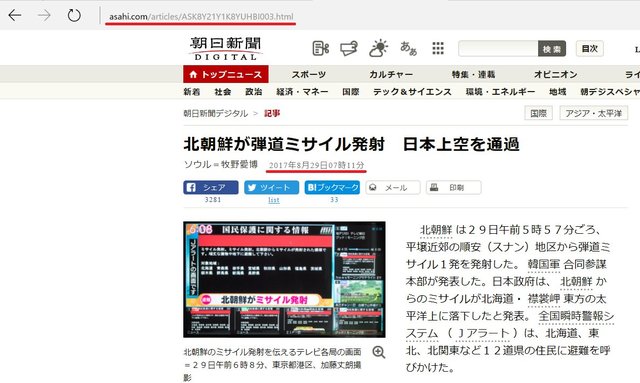Click the アジア・太平洋 tag button
The width and height of the screenshot is (640, 383).
click(x=593, y=113)
